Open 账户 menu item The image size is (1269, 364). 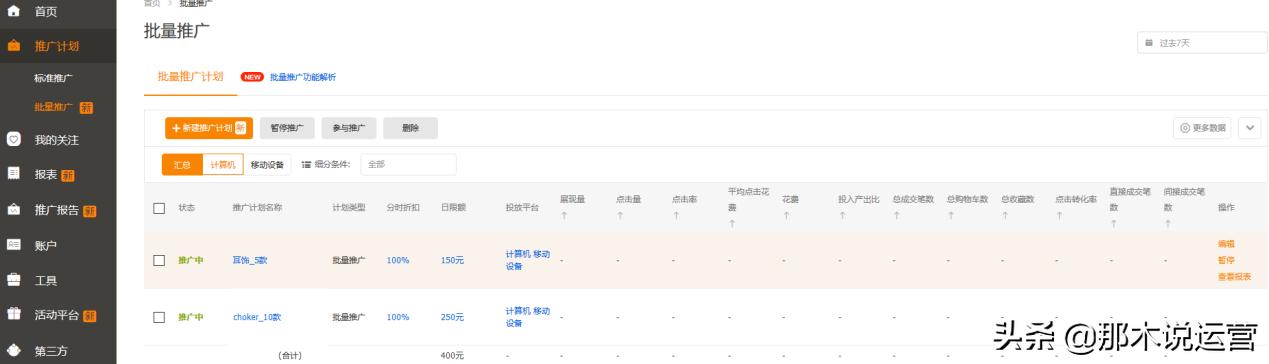point(46,245)
